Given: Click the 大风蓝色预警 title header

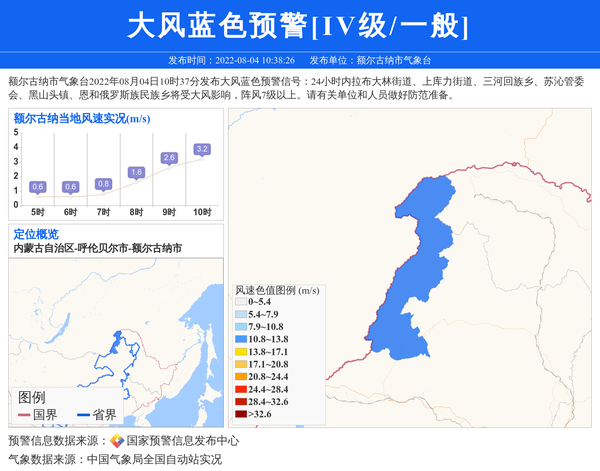Looking at the screenshot, I should [299, 26].
